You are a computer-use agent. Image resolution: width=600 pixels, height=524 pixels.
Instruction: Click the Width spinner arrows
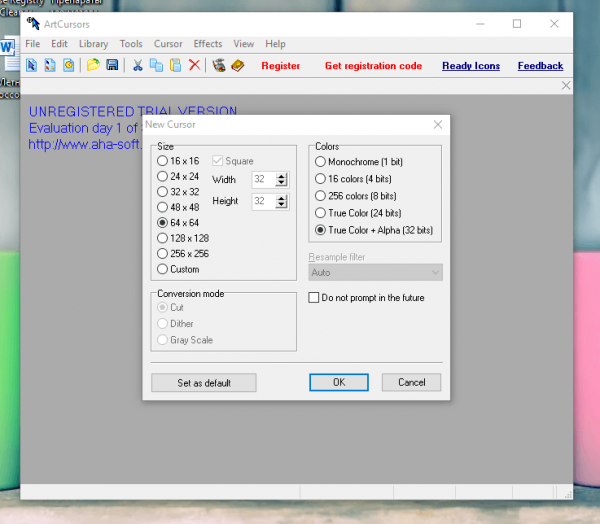[x=282, y=180]
